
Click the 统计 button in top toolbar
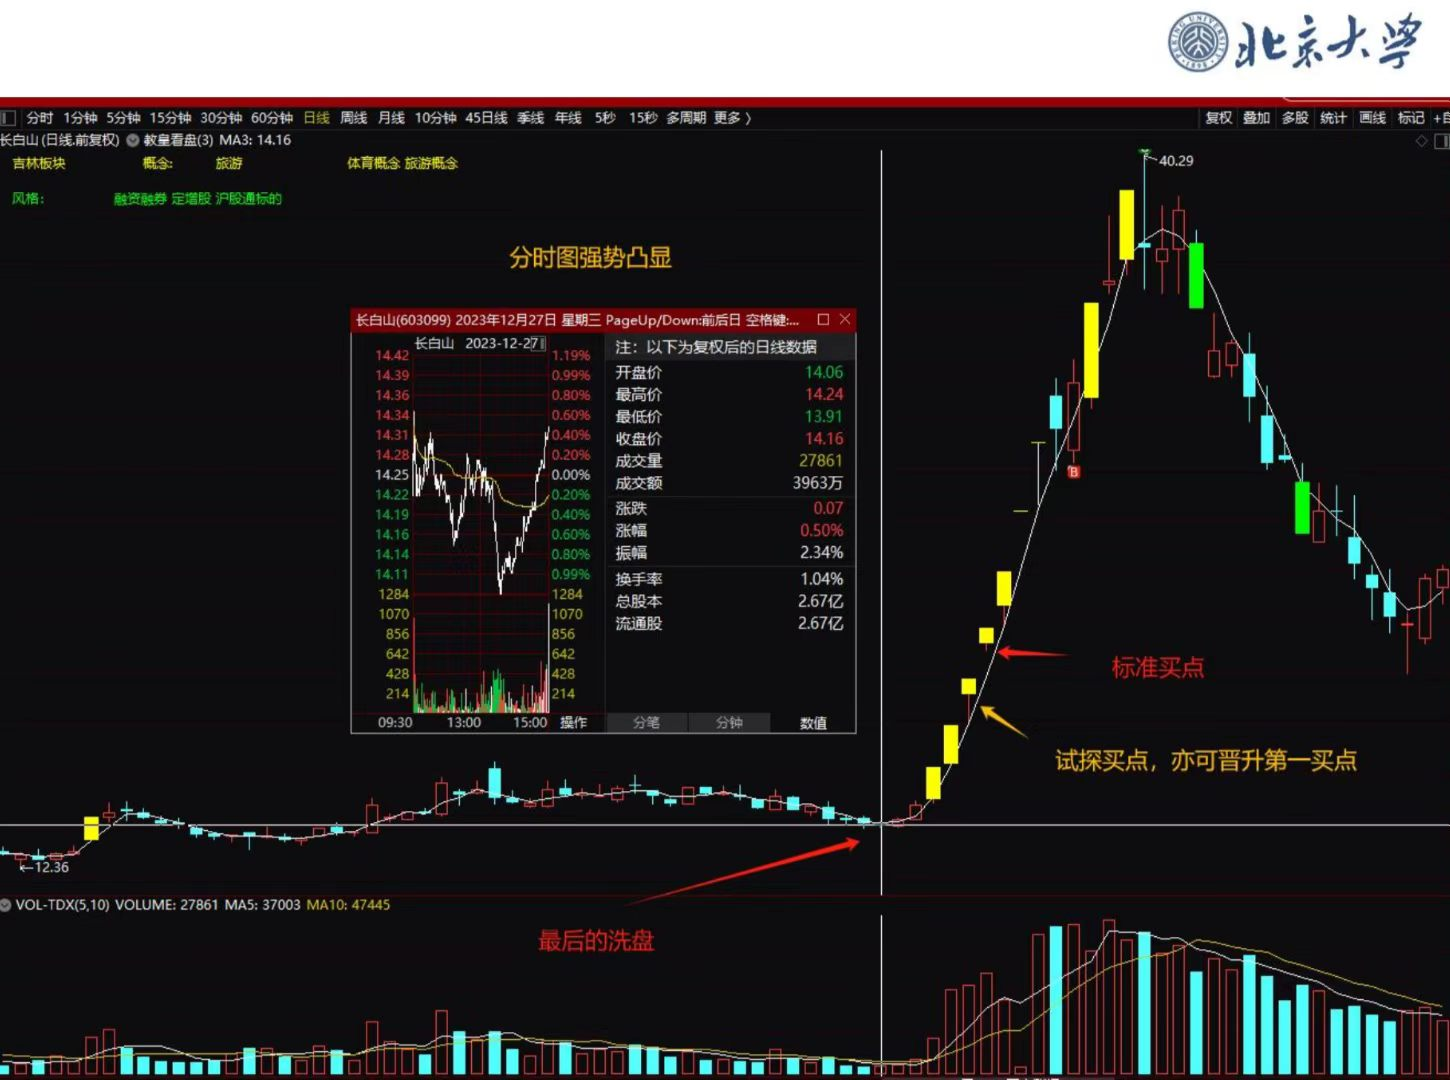click(x=1333, y=118)
